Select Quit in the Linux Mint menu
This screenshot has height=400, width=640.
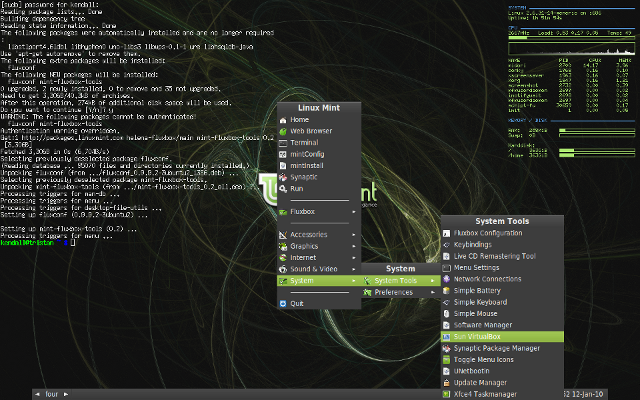point(319,304)
